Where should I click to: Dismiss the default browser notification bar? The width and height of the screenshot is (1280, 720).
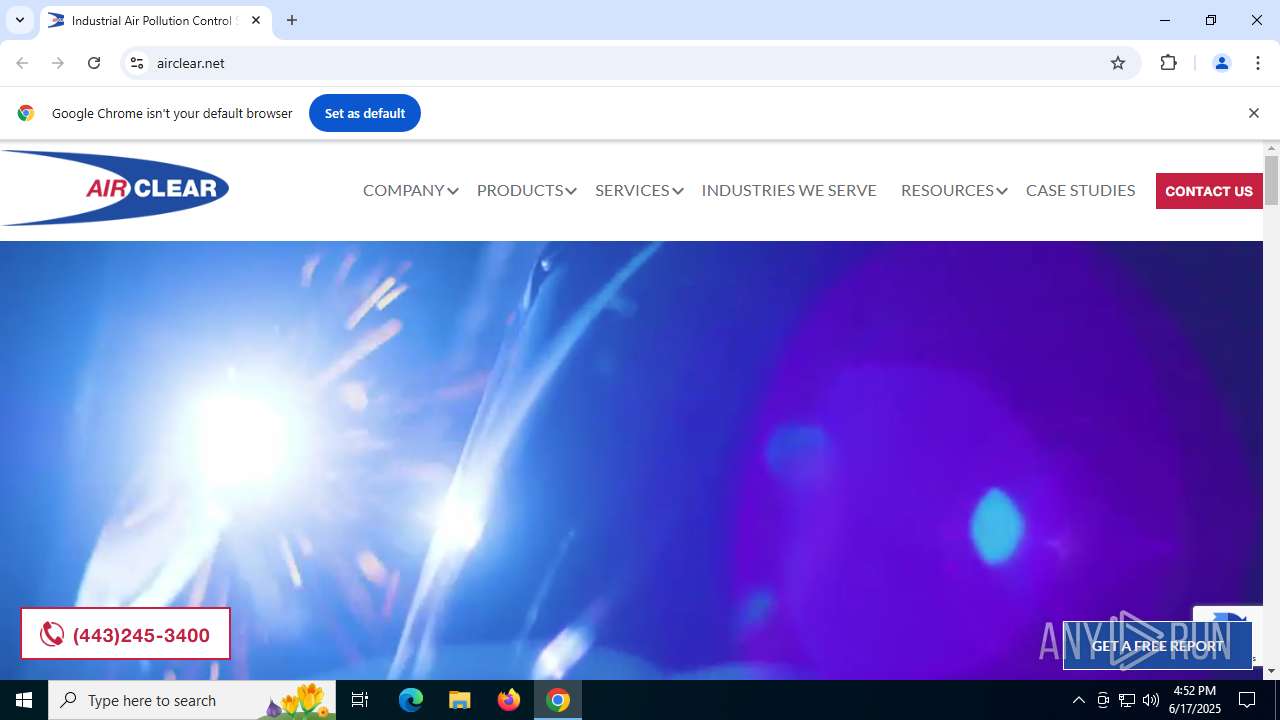click(1253, 113)
